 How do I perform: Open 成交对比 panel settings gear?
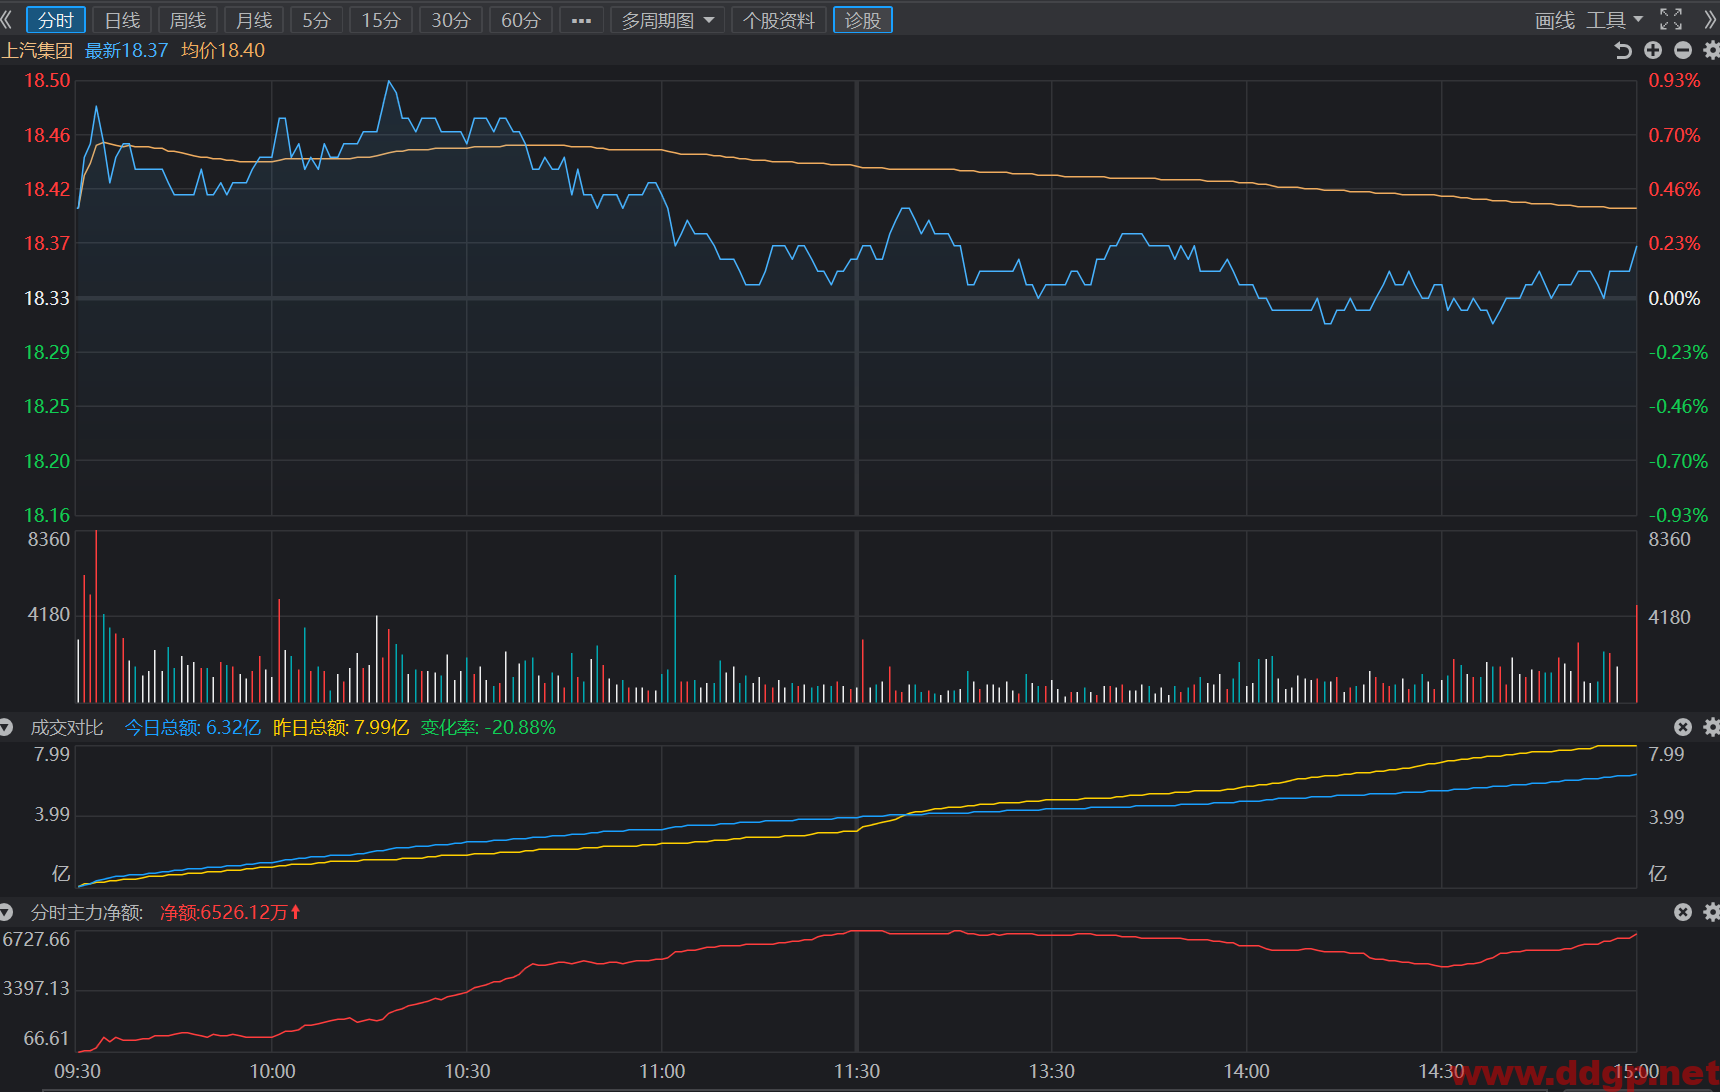pos(1711,727)
